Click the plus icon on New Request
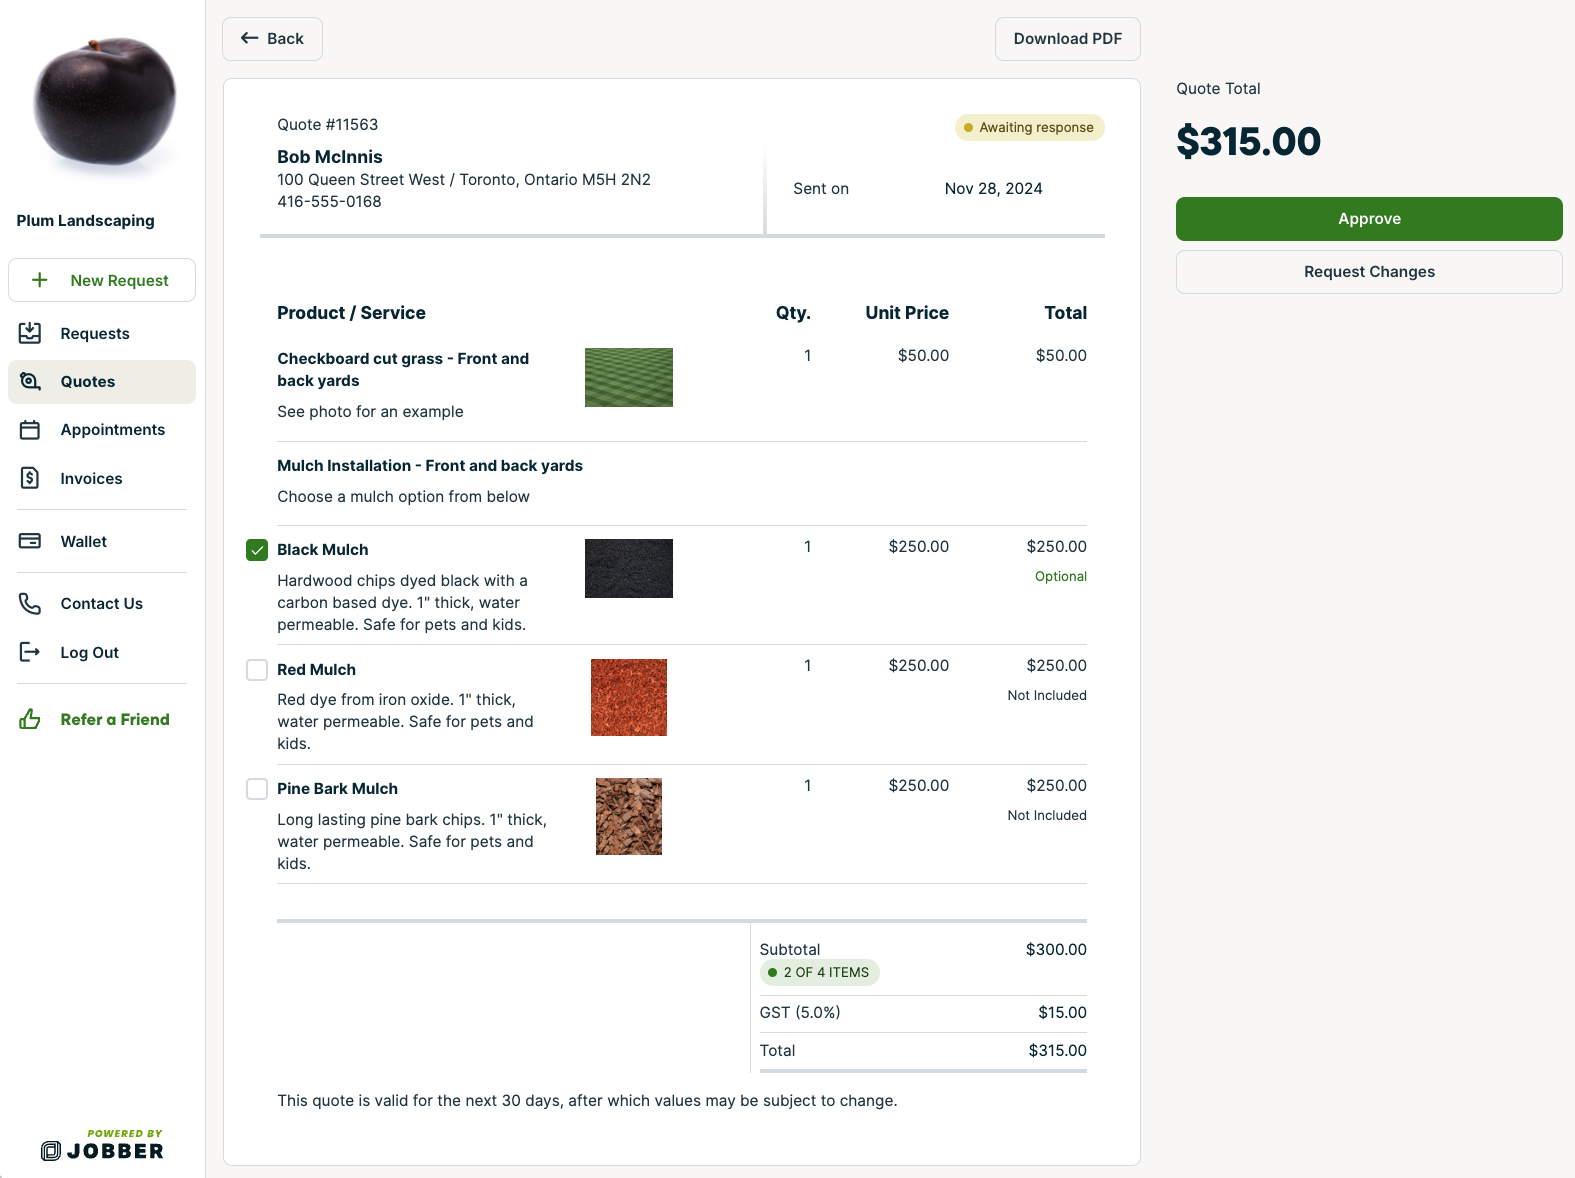1575x1178 pixels. pyautogui.click(x=40, y=280)
